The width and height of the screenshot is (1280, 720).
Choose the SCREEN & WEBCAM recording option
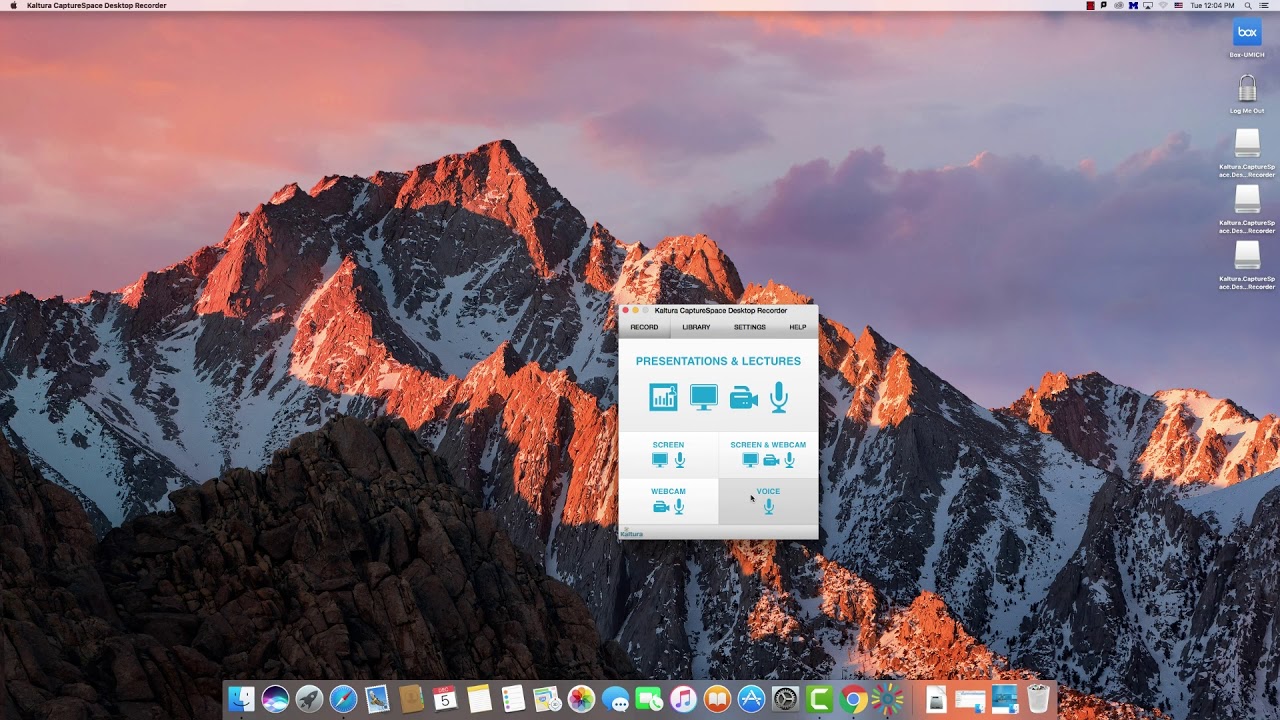[x=768, y=454]
